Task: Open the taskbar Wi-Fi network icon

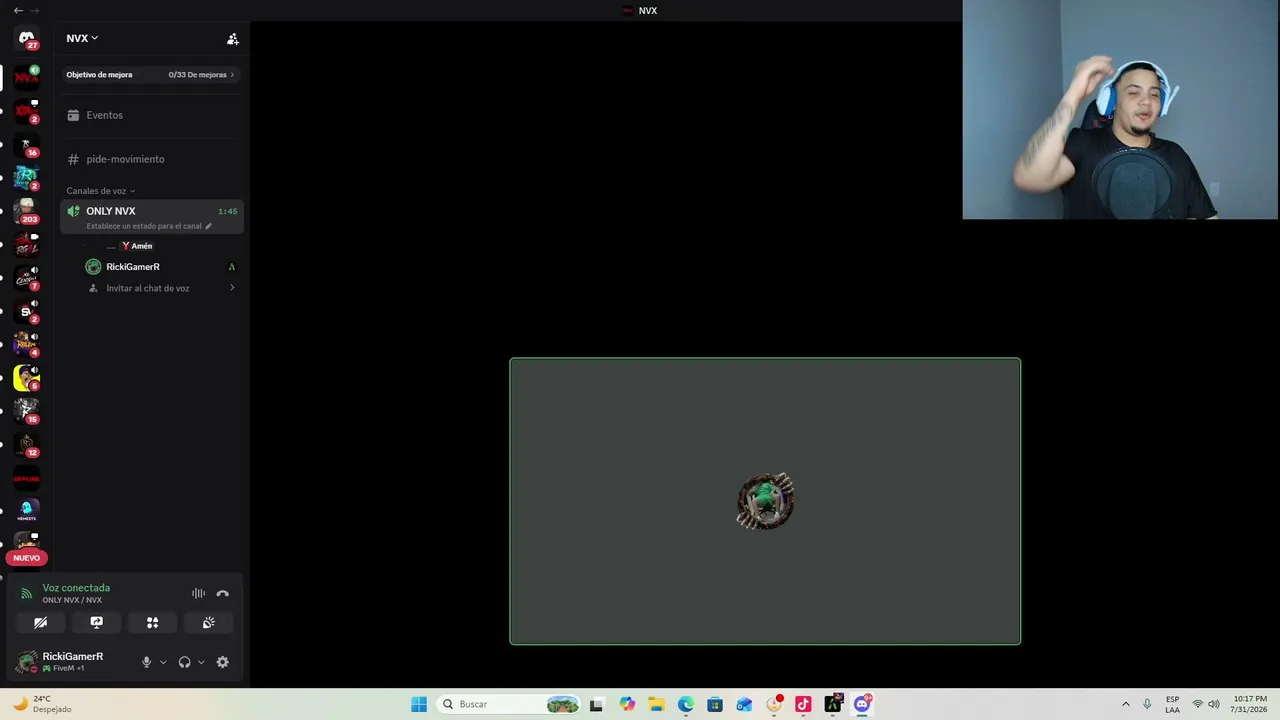Action: point(1197,704)
